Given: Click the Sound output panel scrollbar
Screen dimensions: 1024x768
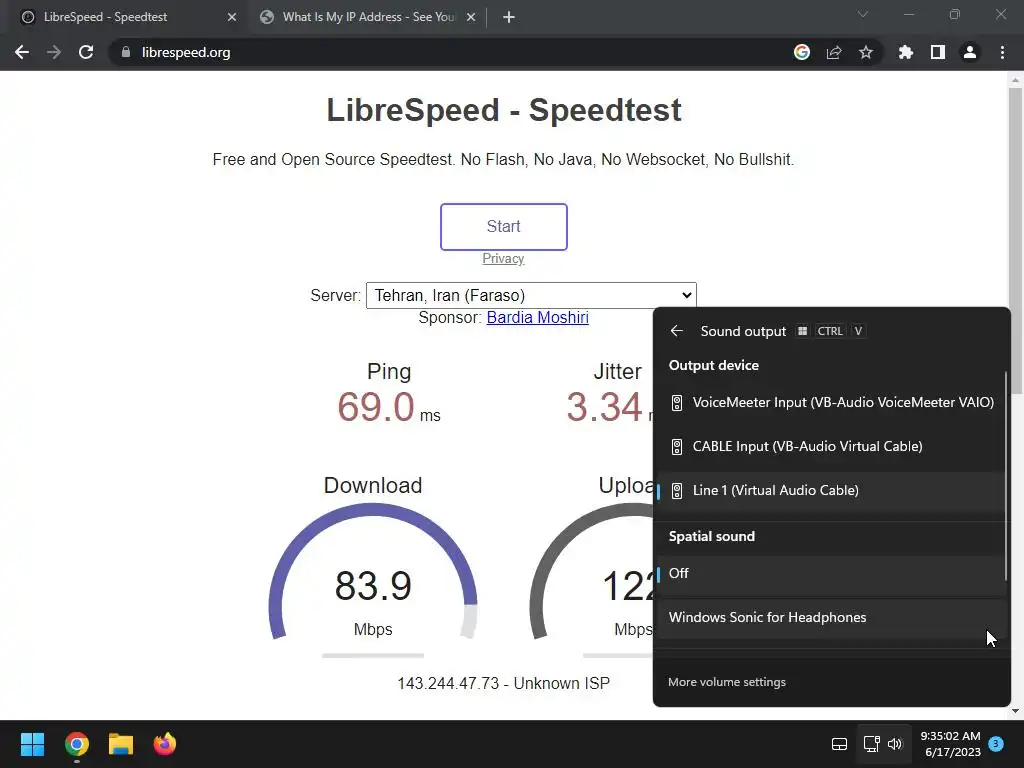Looking at the screenshot, I should (1006, 475).
